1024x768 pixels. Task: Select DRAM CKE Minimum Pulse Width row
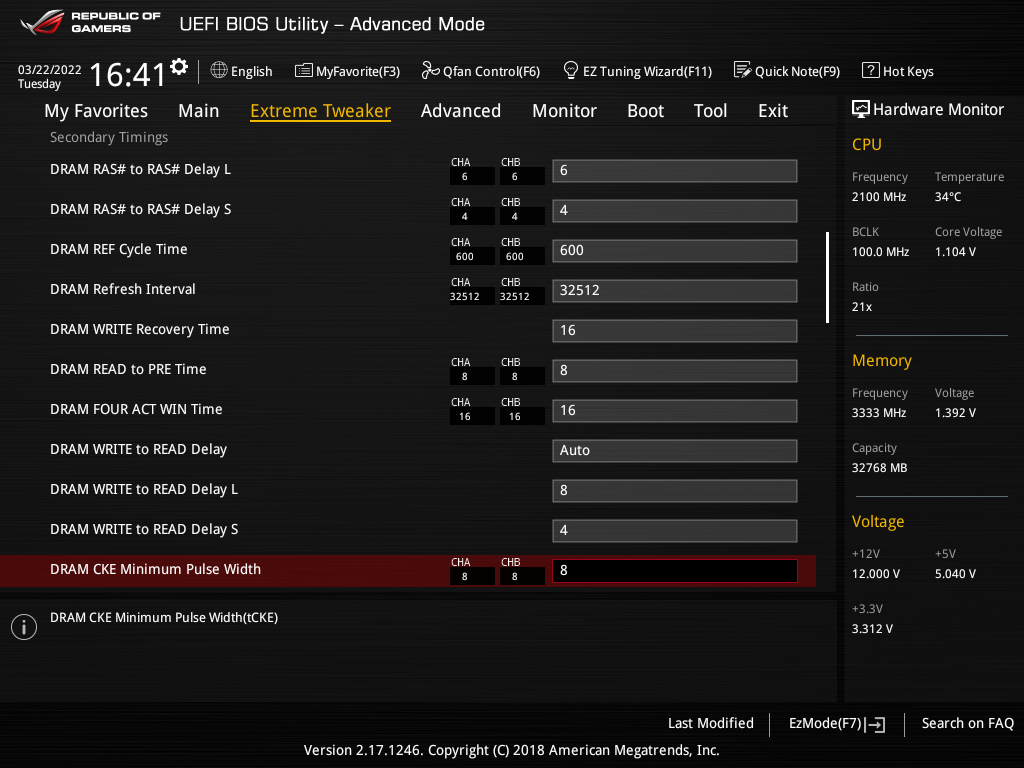pos(408,570)
